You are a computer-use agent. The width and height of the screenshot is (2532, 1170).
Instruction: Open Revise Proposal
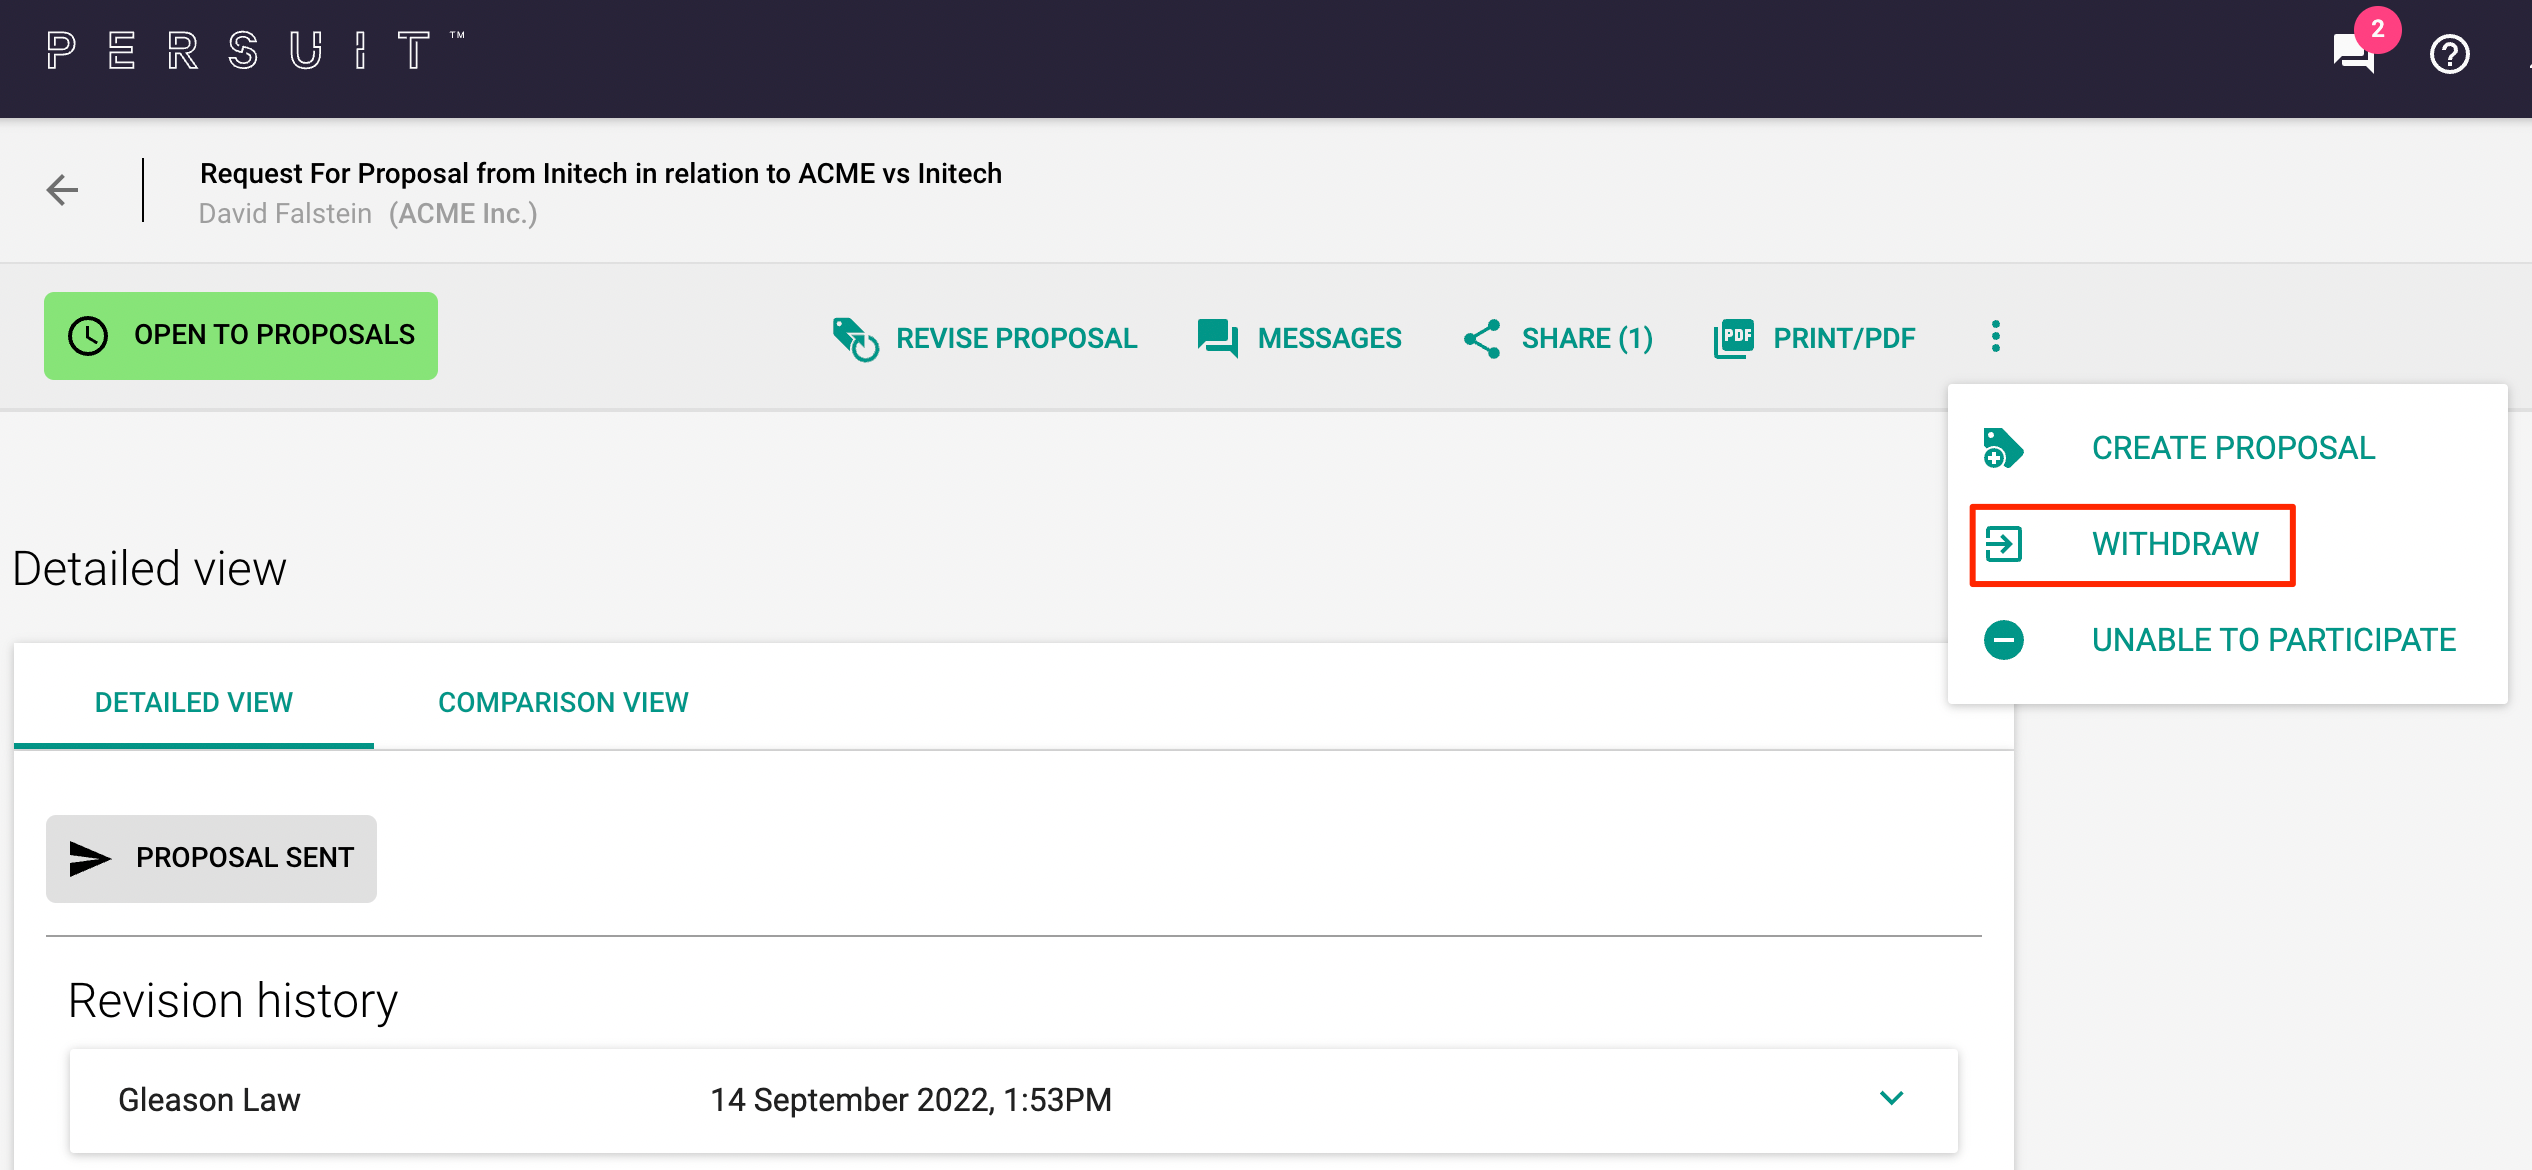(985, 338)
